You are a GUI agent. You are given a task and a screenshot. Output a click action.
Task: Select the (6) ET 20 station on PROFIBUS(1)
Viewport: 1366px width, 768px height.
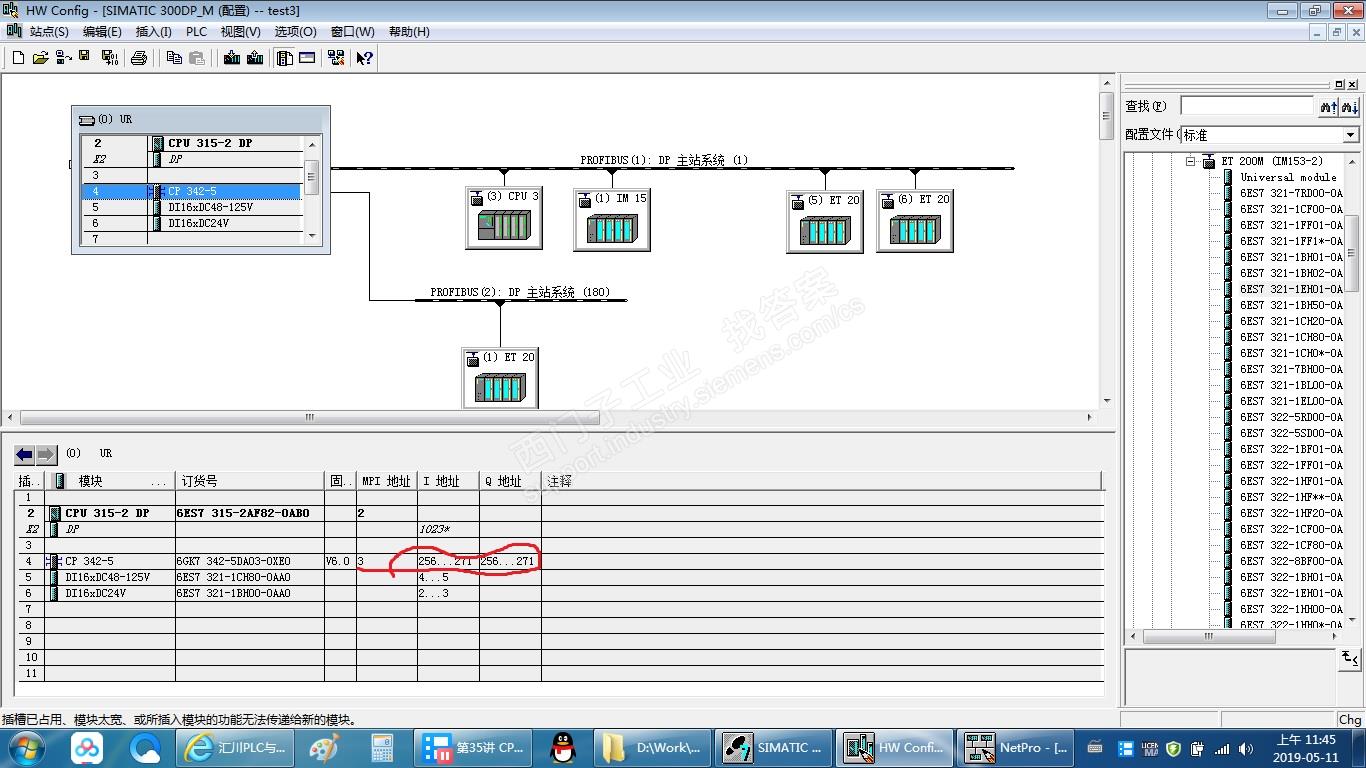click(915, 220)
